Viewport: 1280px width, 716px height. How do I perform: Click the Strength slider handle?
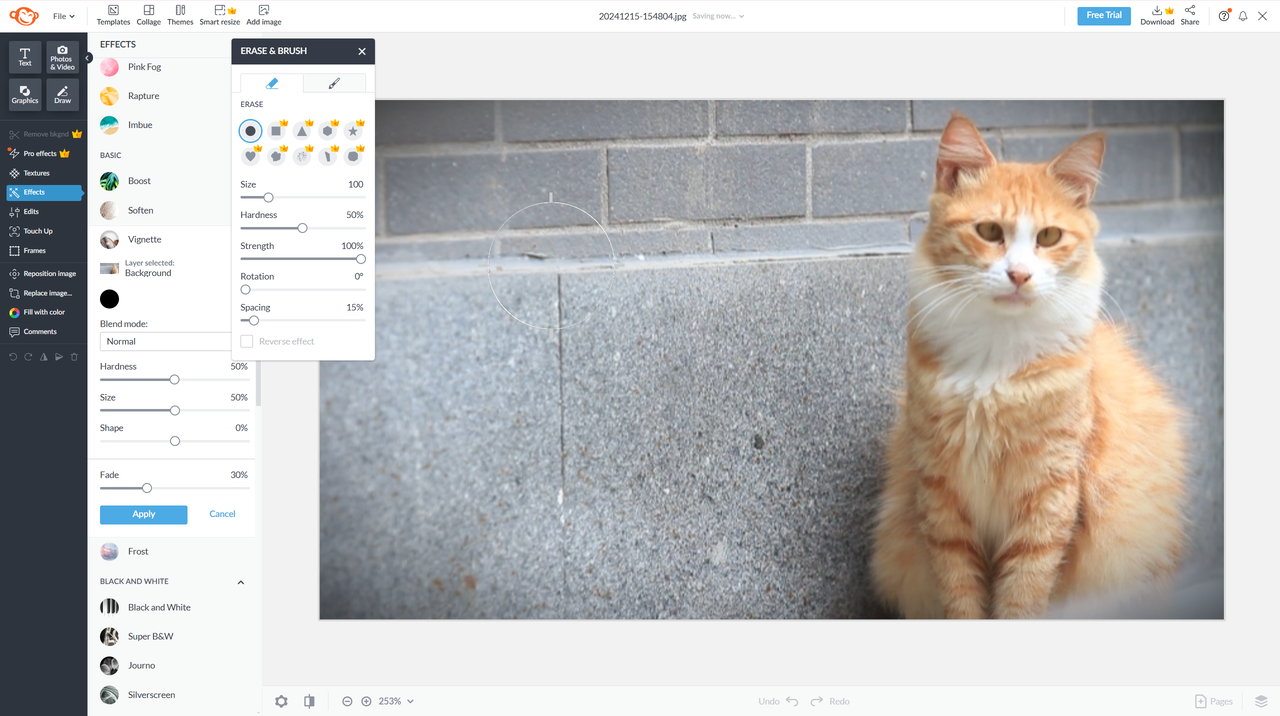(361, 259)
